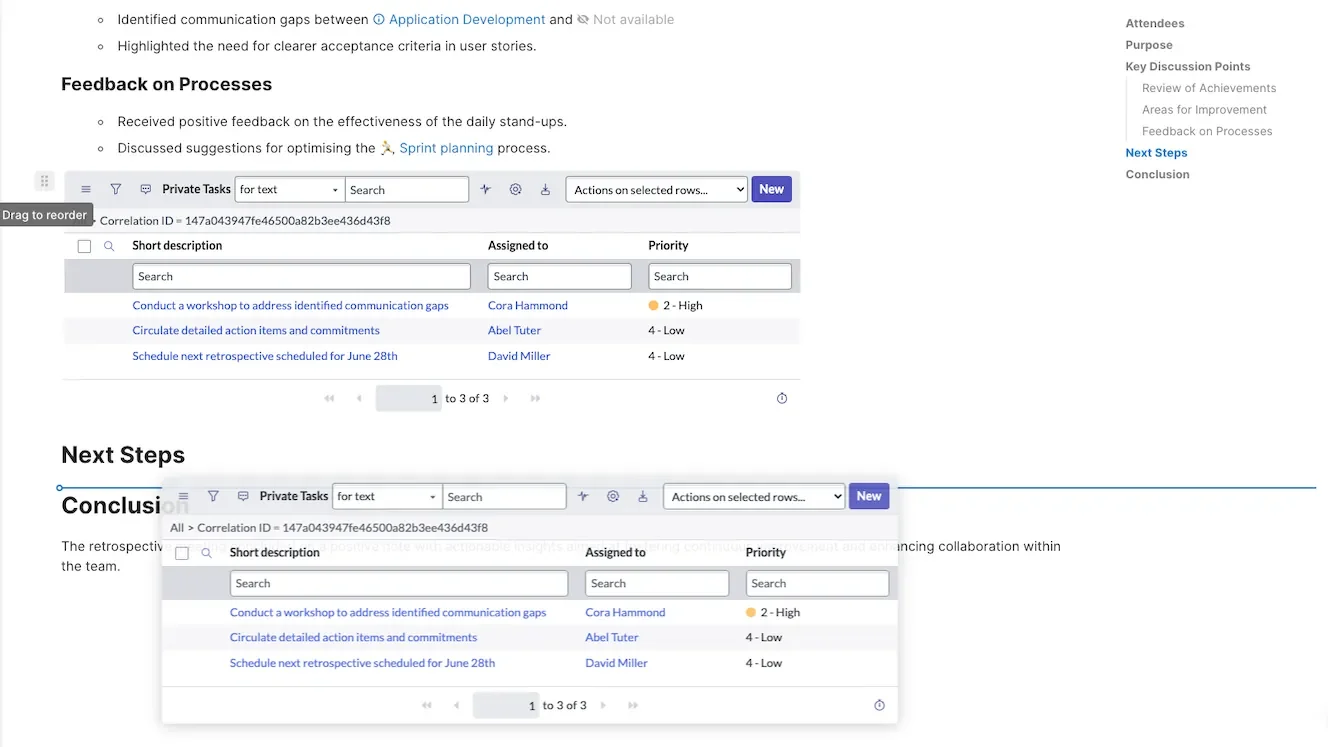Click the New button in upper Private Tasks list
Screen dimensions: 1328x747
(x=771, y=189)
